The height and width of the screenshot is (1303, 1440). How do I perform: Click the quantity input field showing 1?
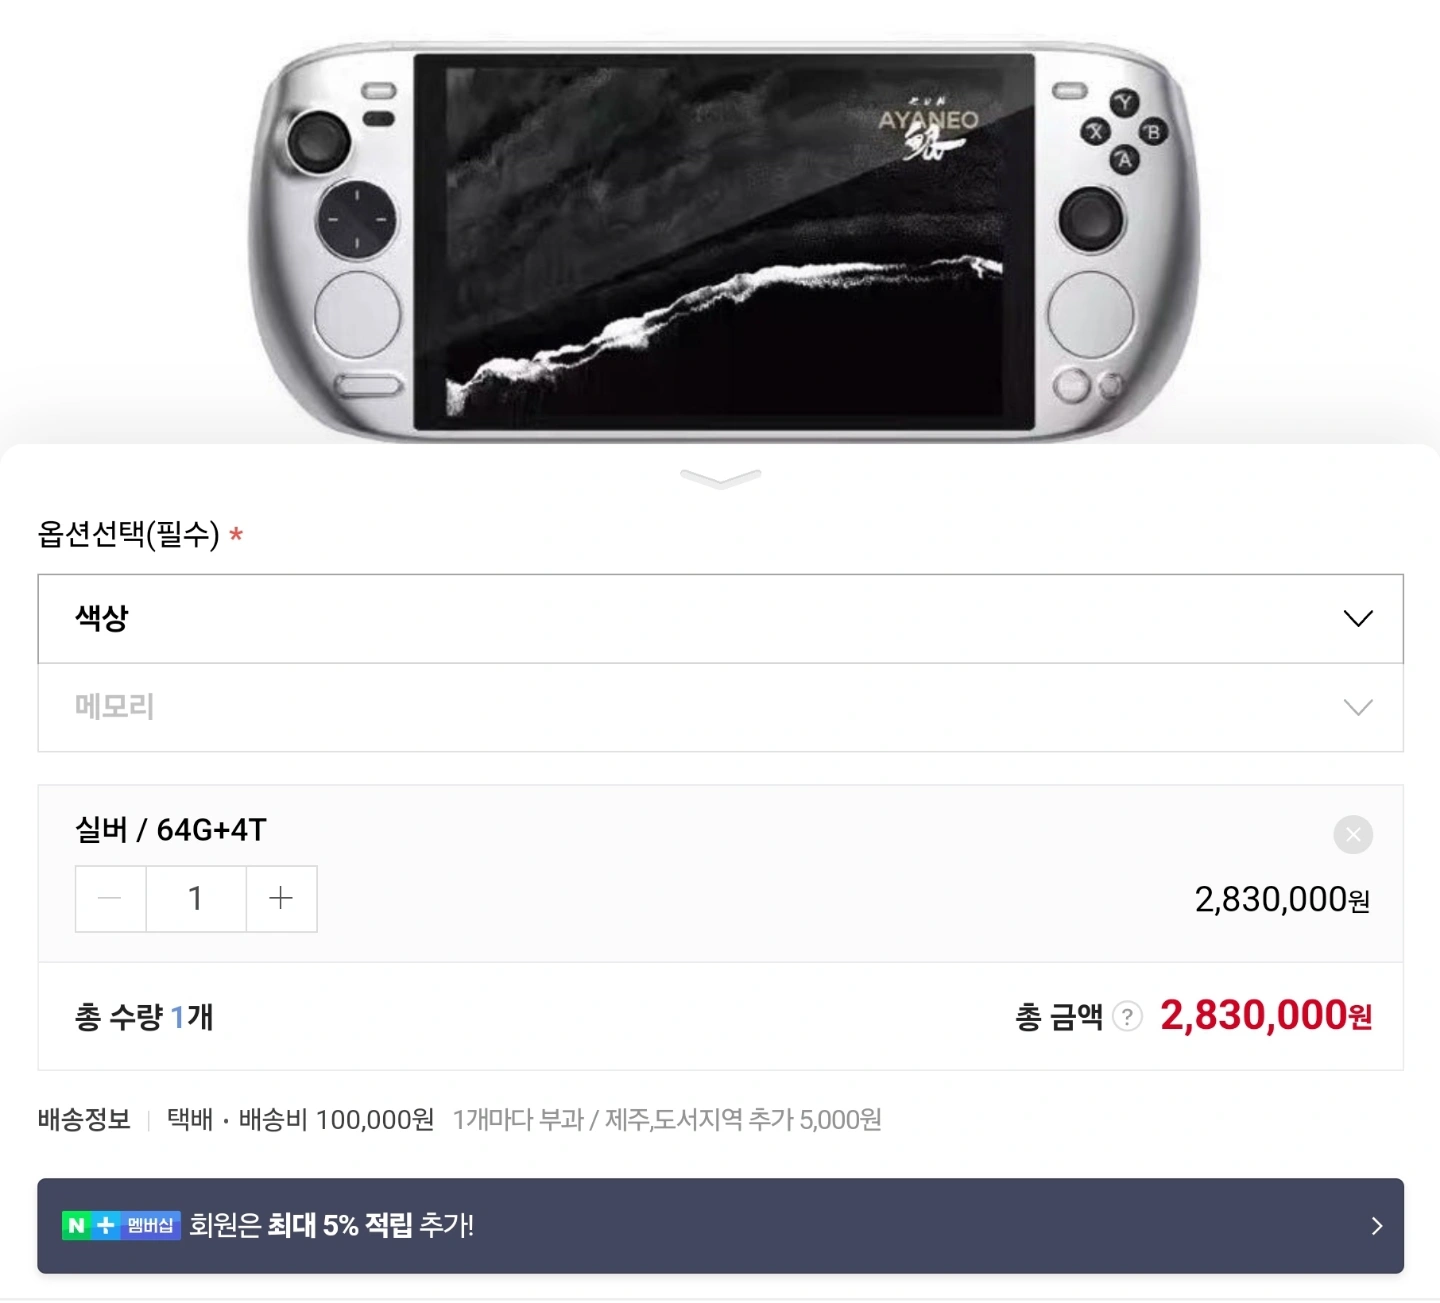(x=196, y=898)
